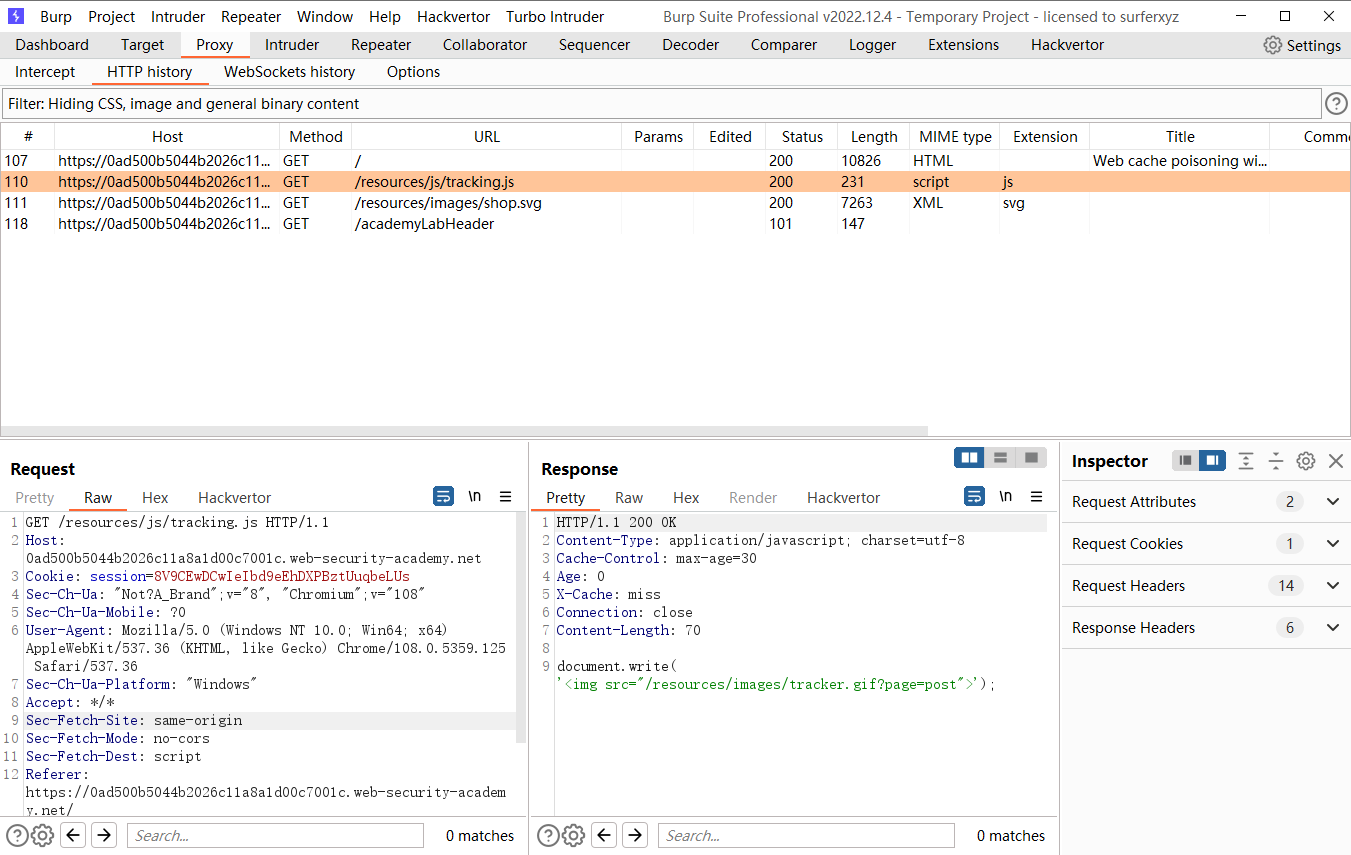Sort history by Status column

802,137
